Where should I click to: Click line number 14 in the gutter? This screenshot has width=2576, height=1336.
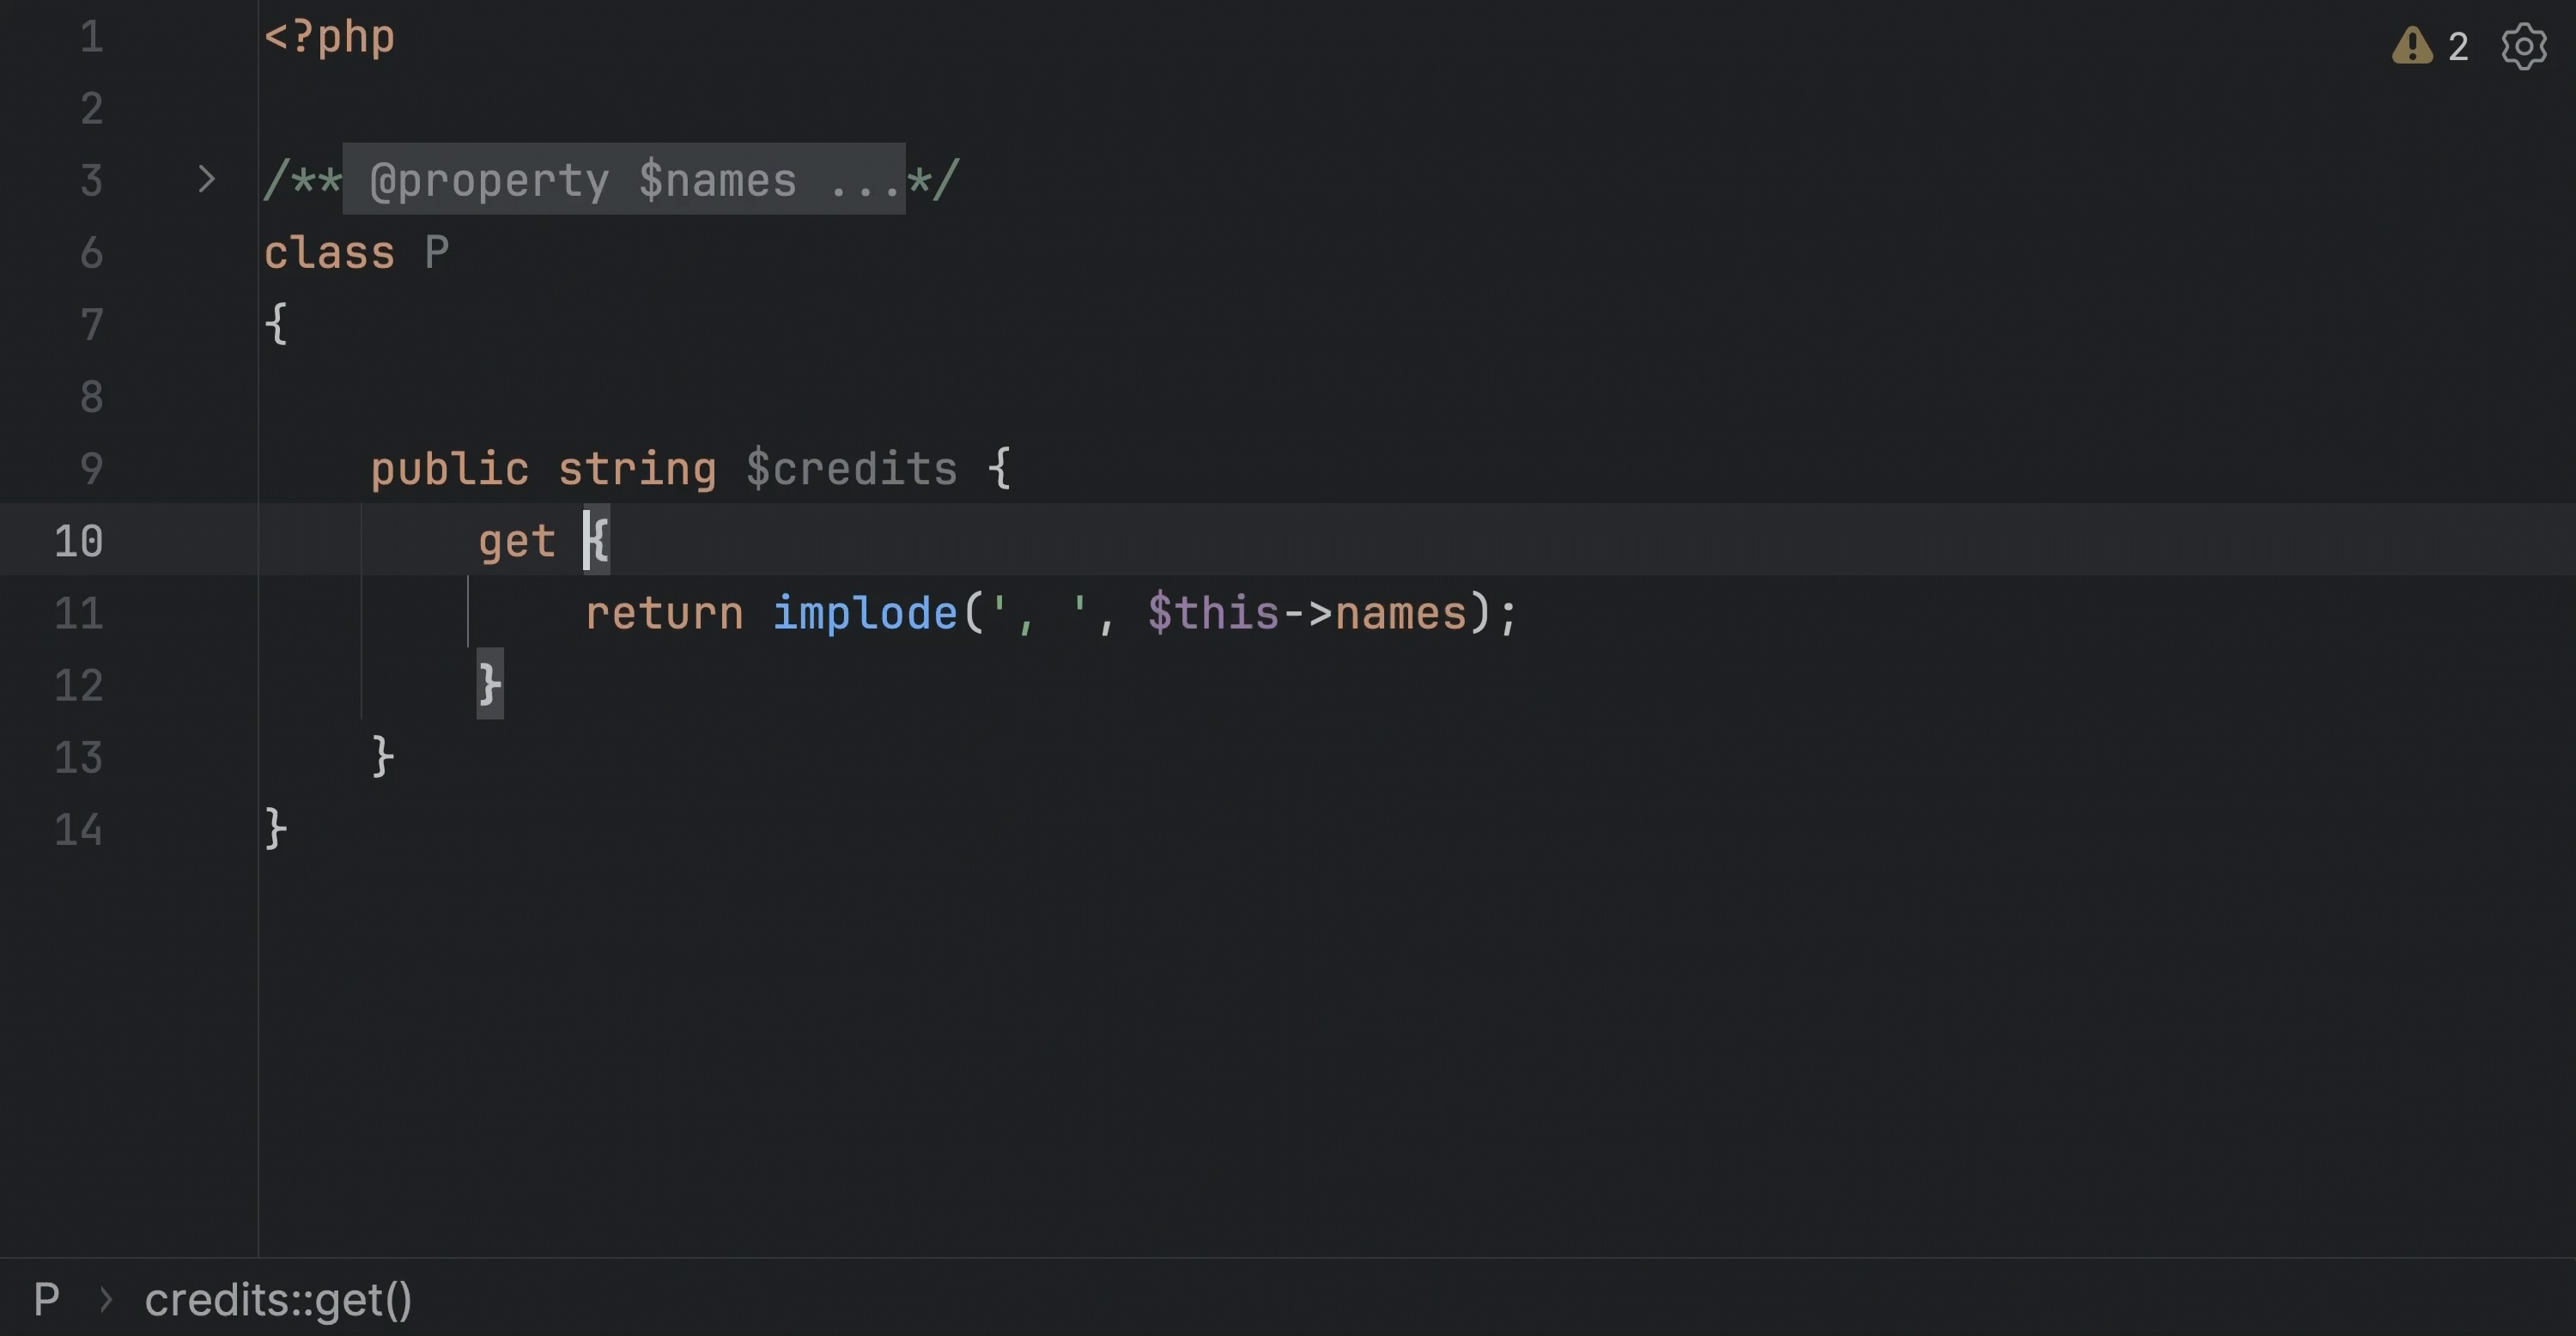(78, 830)
